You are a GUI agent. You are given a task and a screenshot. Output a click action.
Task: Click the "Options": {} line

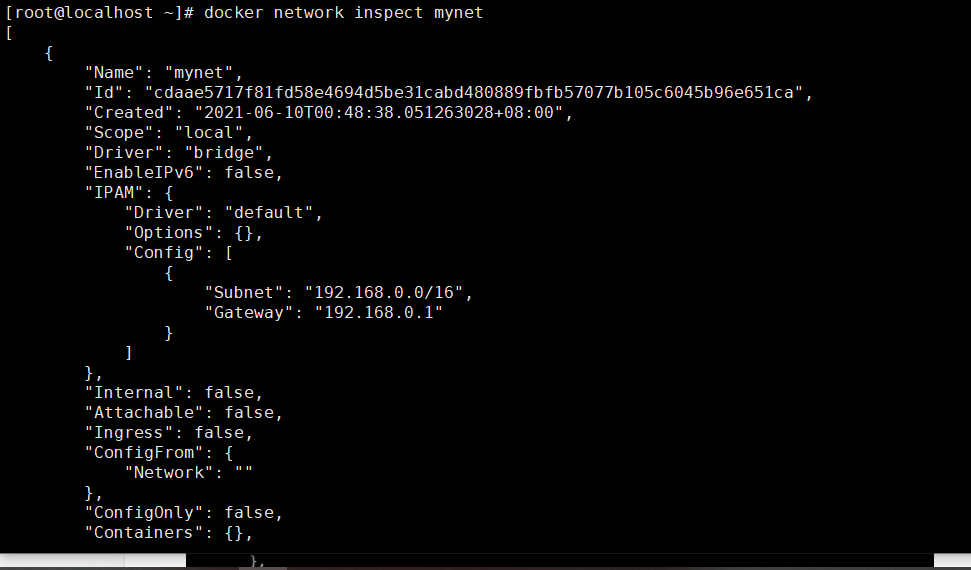194,232
